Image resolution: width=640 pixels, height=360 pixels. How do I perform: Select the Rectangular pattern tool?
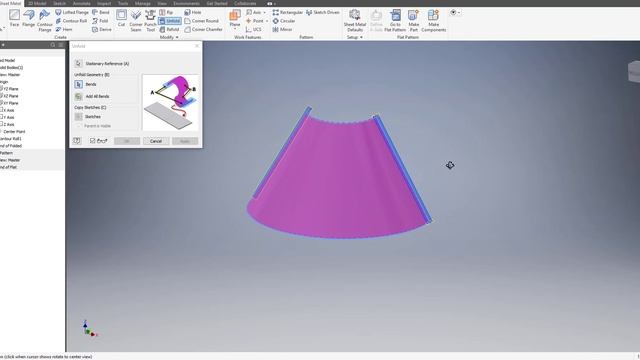click(288, 12)
